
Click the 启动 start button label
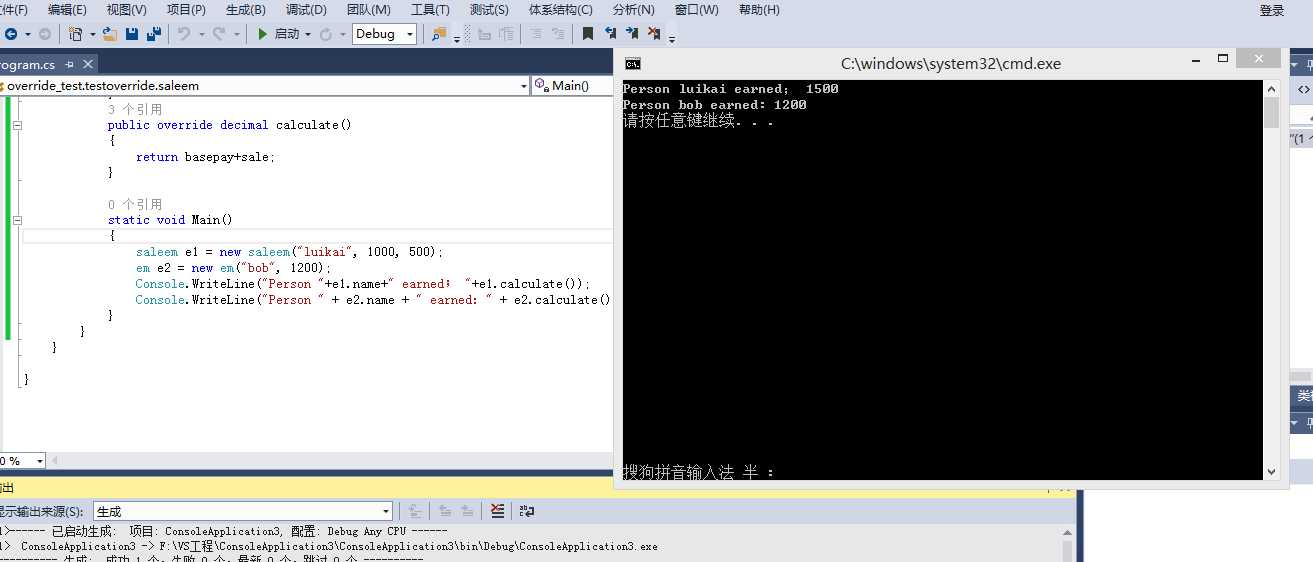coord(287,34)
